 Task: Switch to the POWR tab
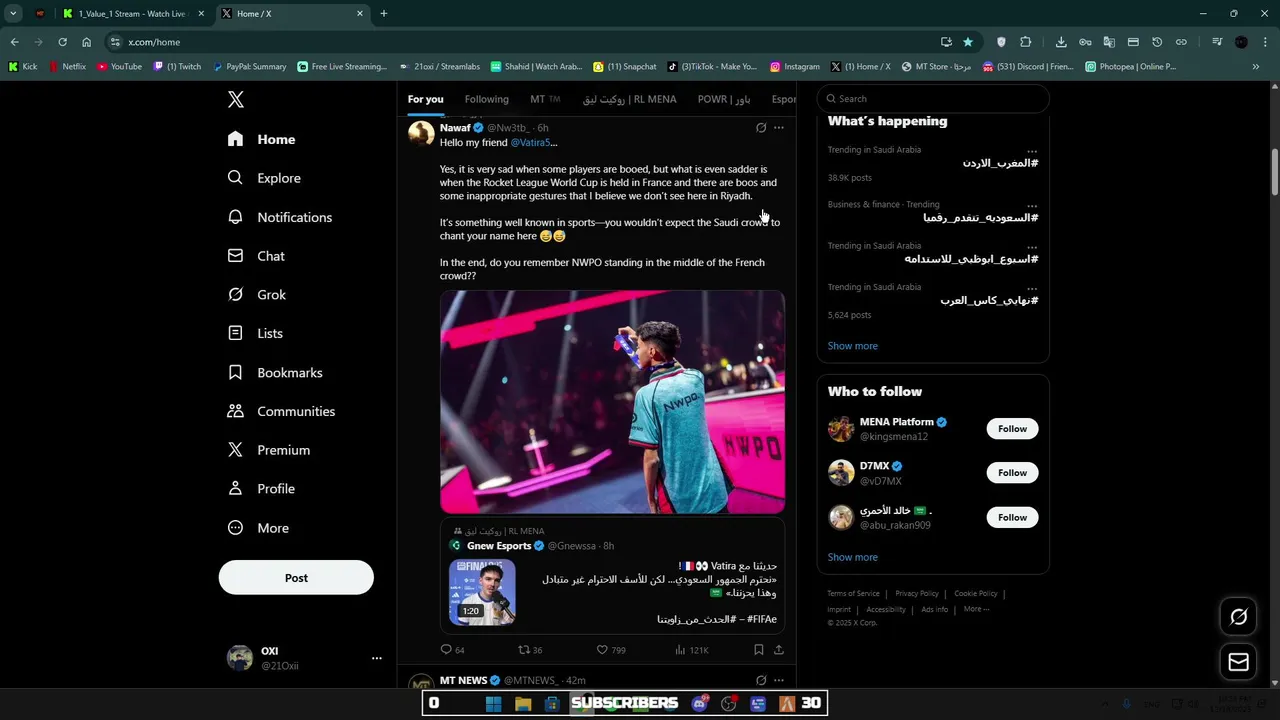[724, 99]
